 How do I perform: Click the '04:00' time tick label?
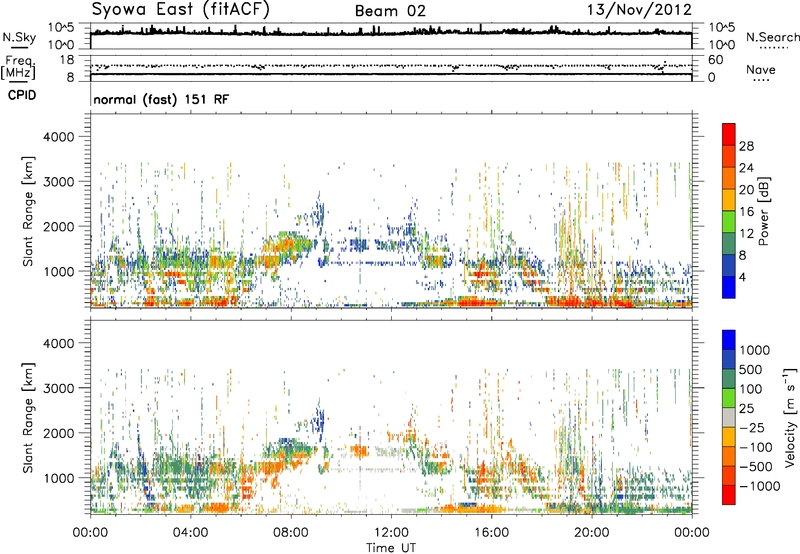(x=190, y=533)
